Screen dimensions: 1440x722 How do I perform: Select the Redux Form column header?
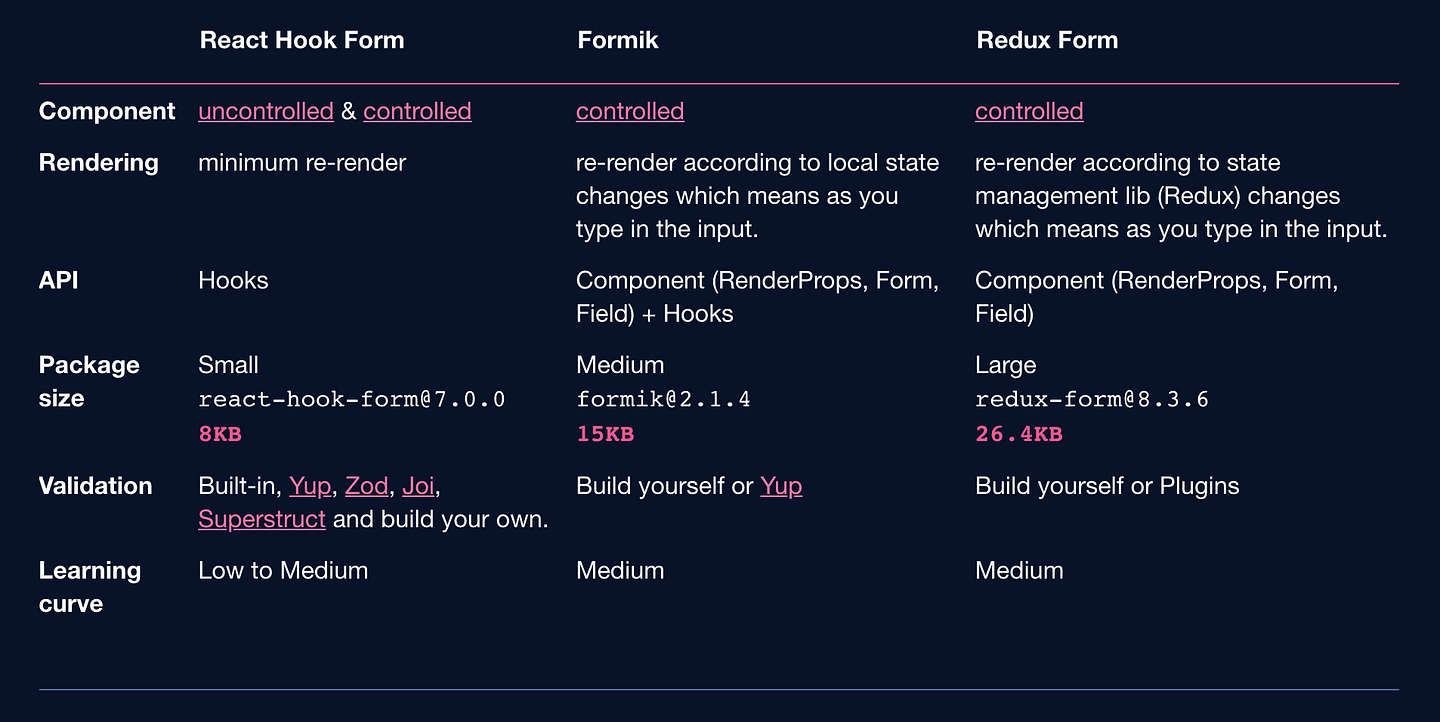pos(1047,40)
